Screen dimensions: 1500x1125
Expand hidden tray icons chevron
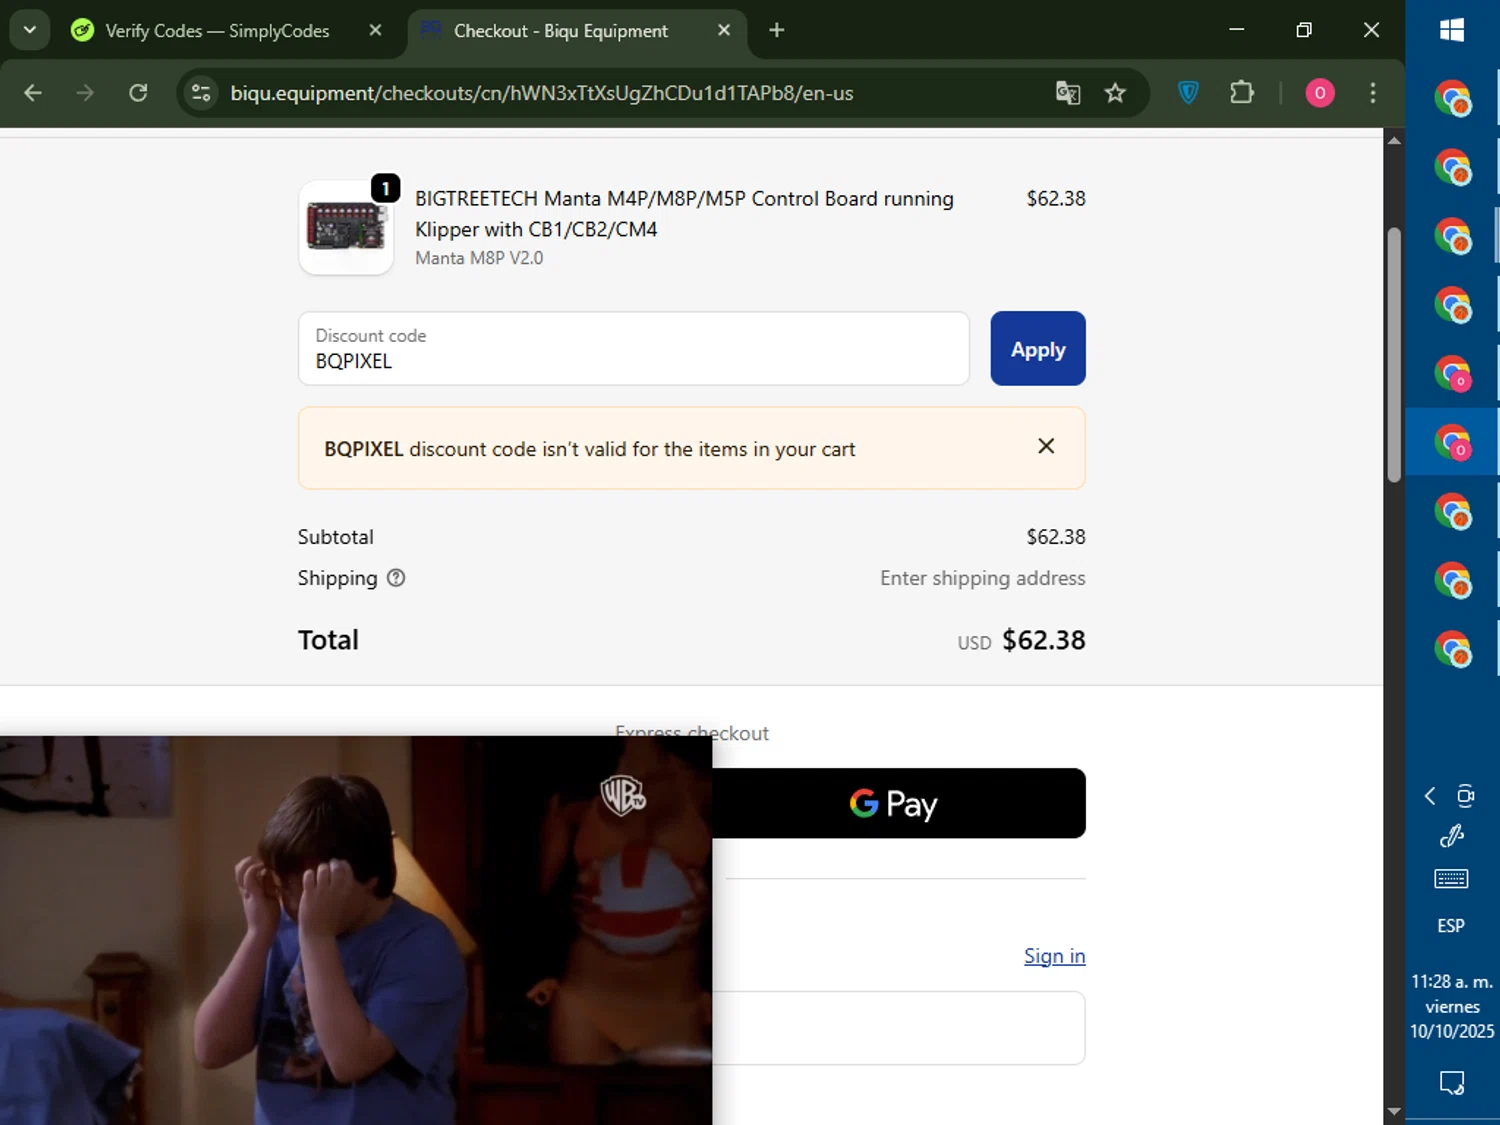click(1430, 796)
